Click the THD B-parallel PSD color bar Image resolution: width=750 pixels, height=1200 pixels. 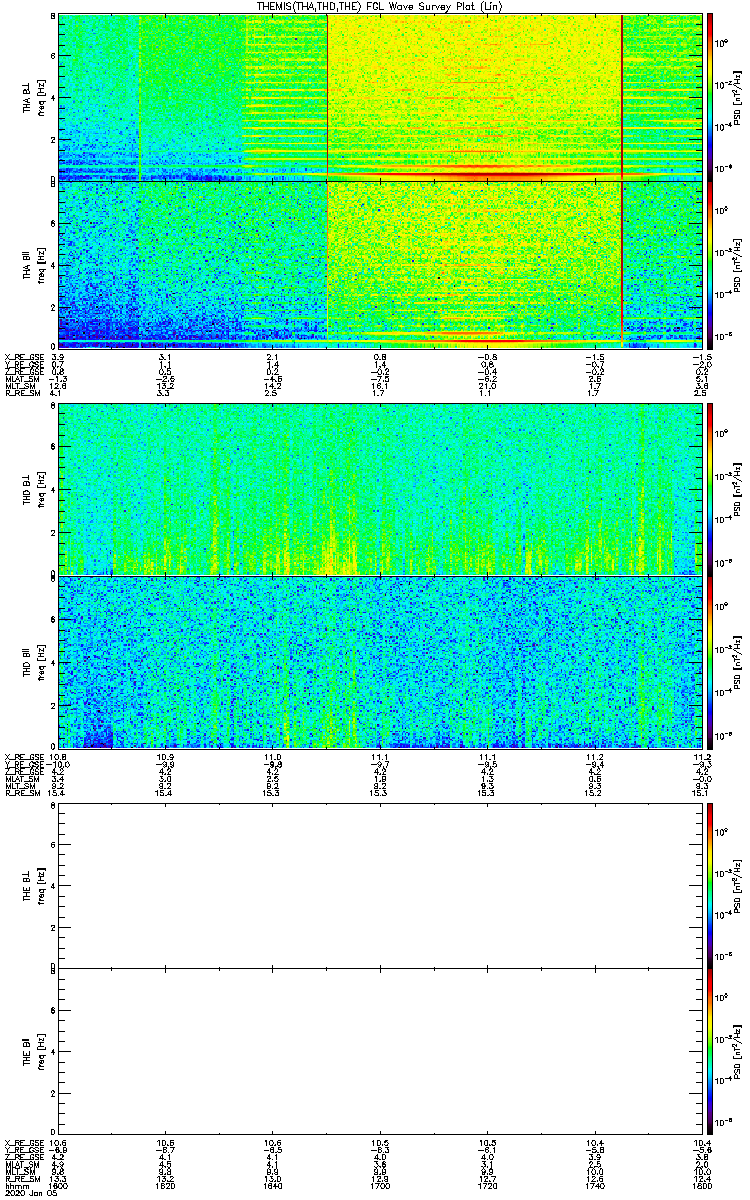click(x=711, y=661)
